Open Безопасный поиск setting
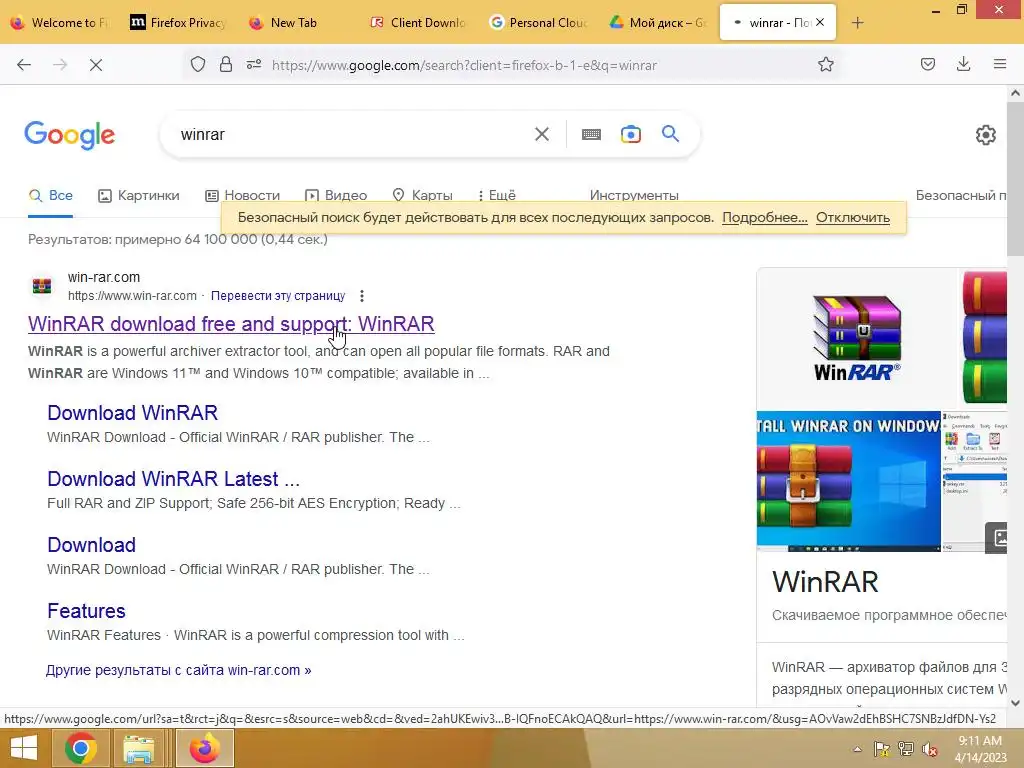This screenshot has height=768, width=1024. point(961,195)
